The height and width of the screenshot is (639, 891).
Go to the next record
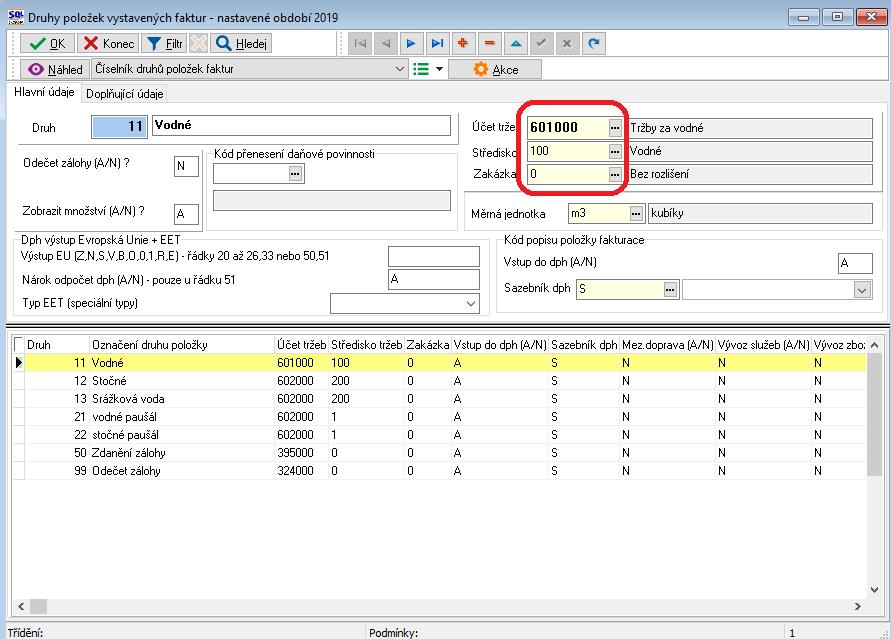411,43
